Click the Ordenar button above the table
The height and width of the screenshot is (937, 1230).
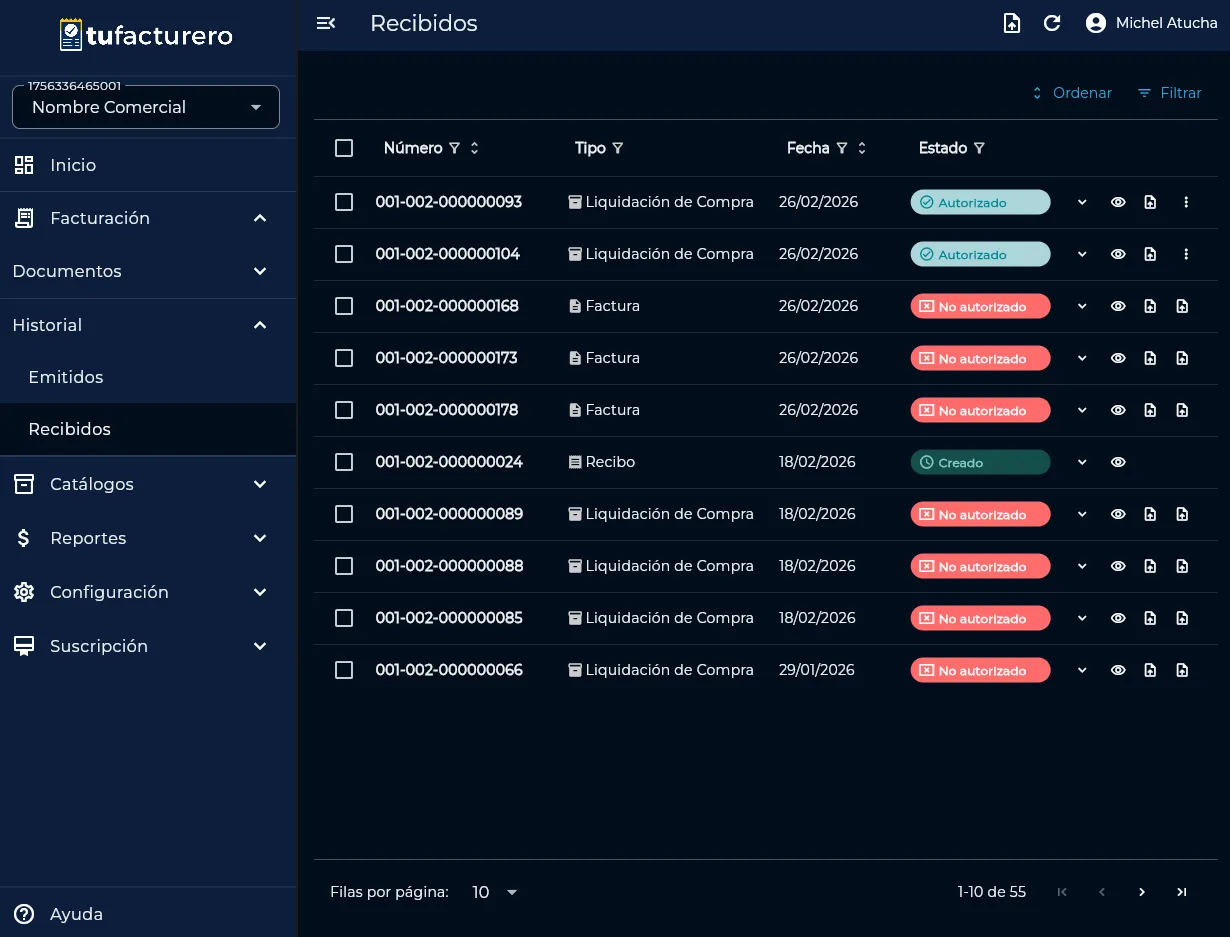tap(1071, 93)
